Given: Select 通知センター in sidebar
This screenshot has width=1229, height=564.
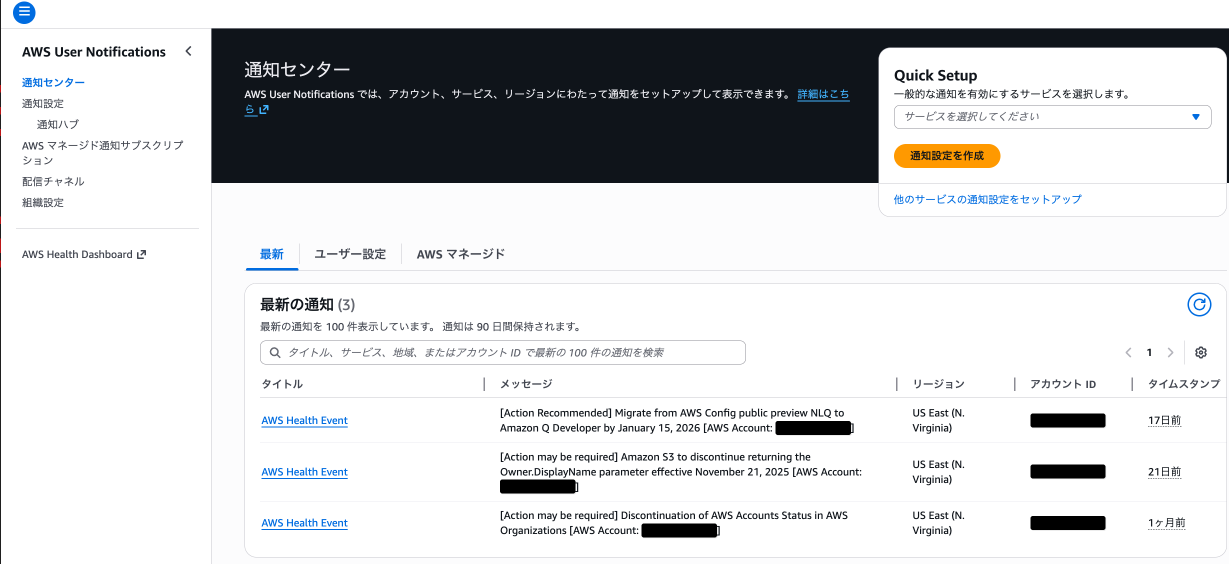Looking at the screenshot, I should coord(53,82).
